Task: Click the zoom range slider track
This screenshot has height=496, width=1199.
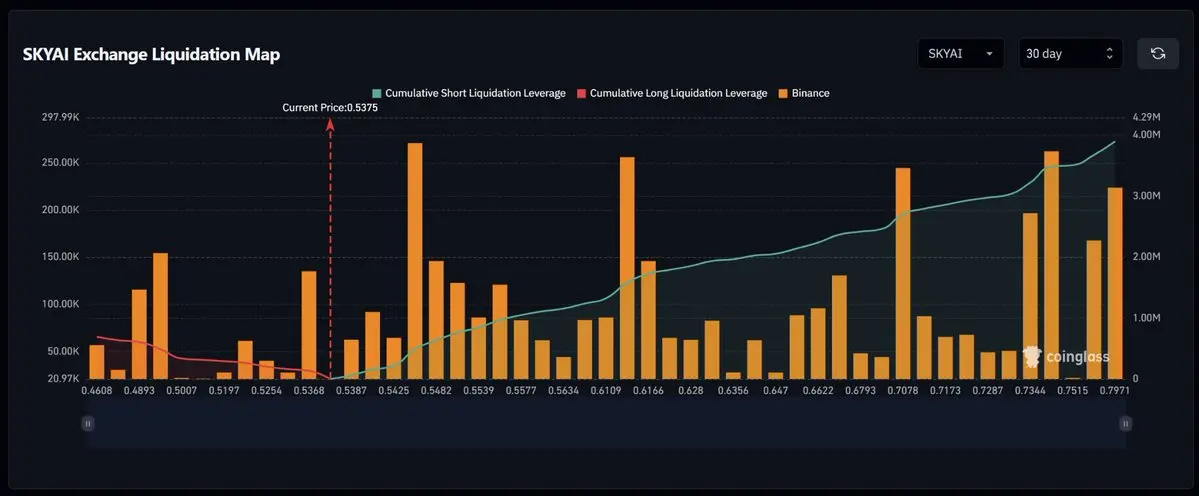Action: point(606,423)
